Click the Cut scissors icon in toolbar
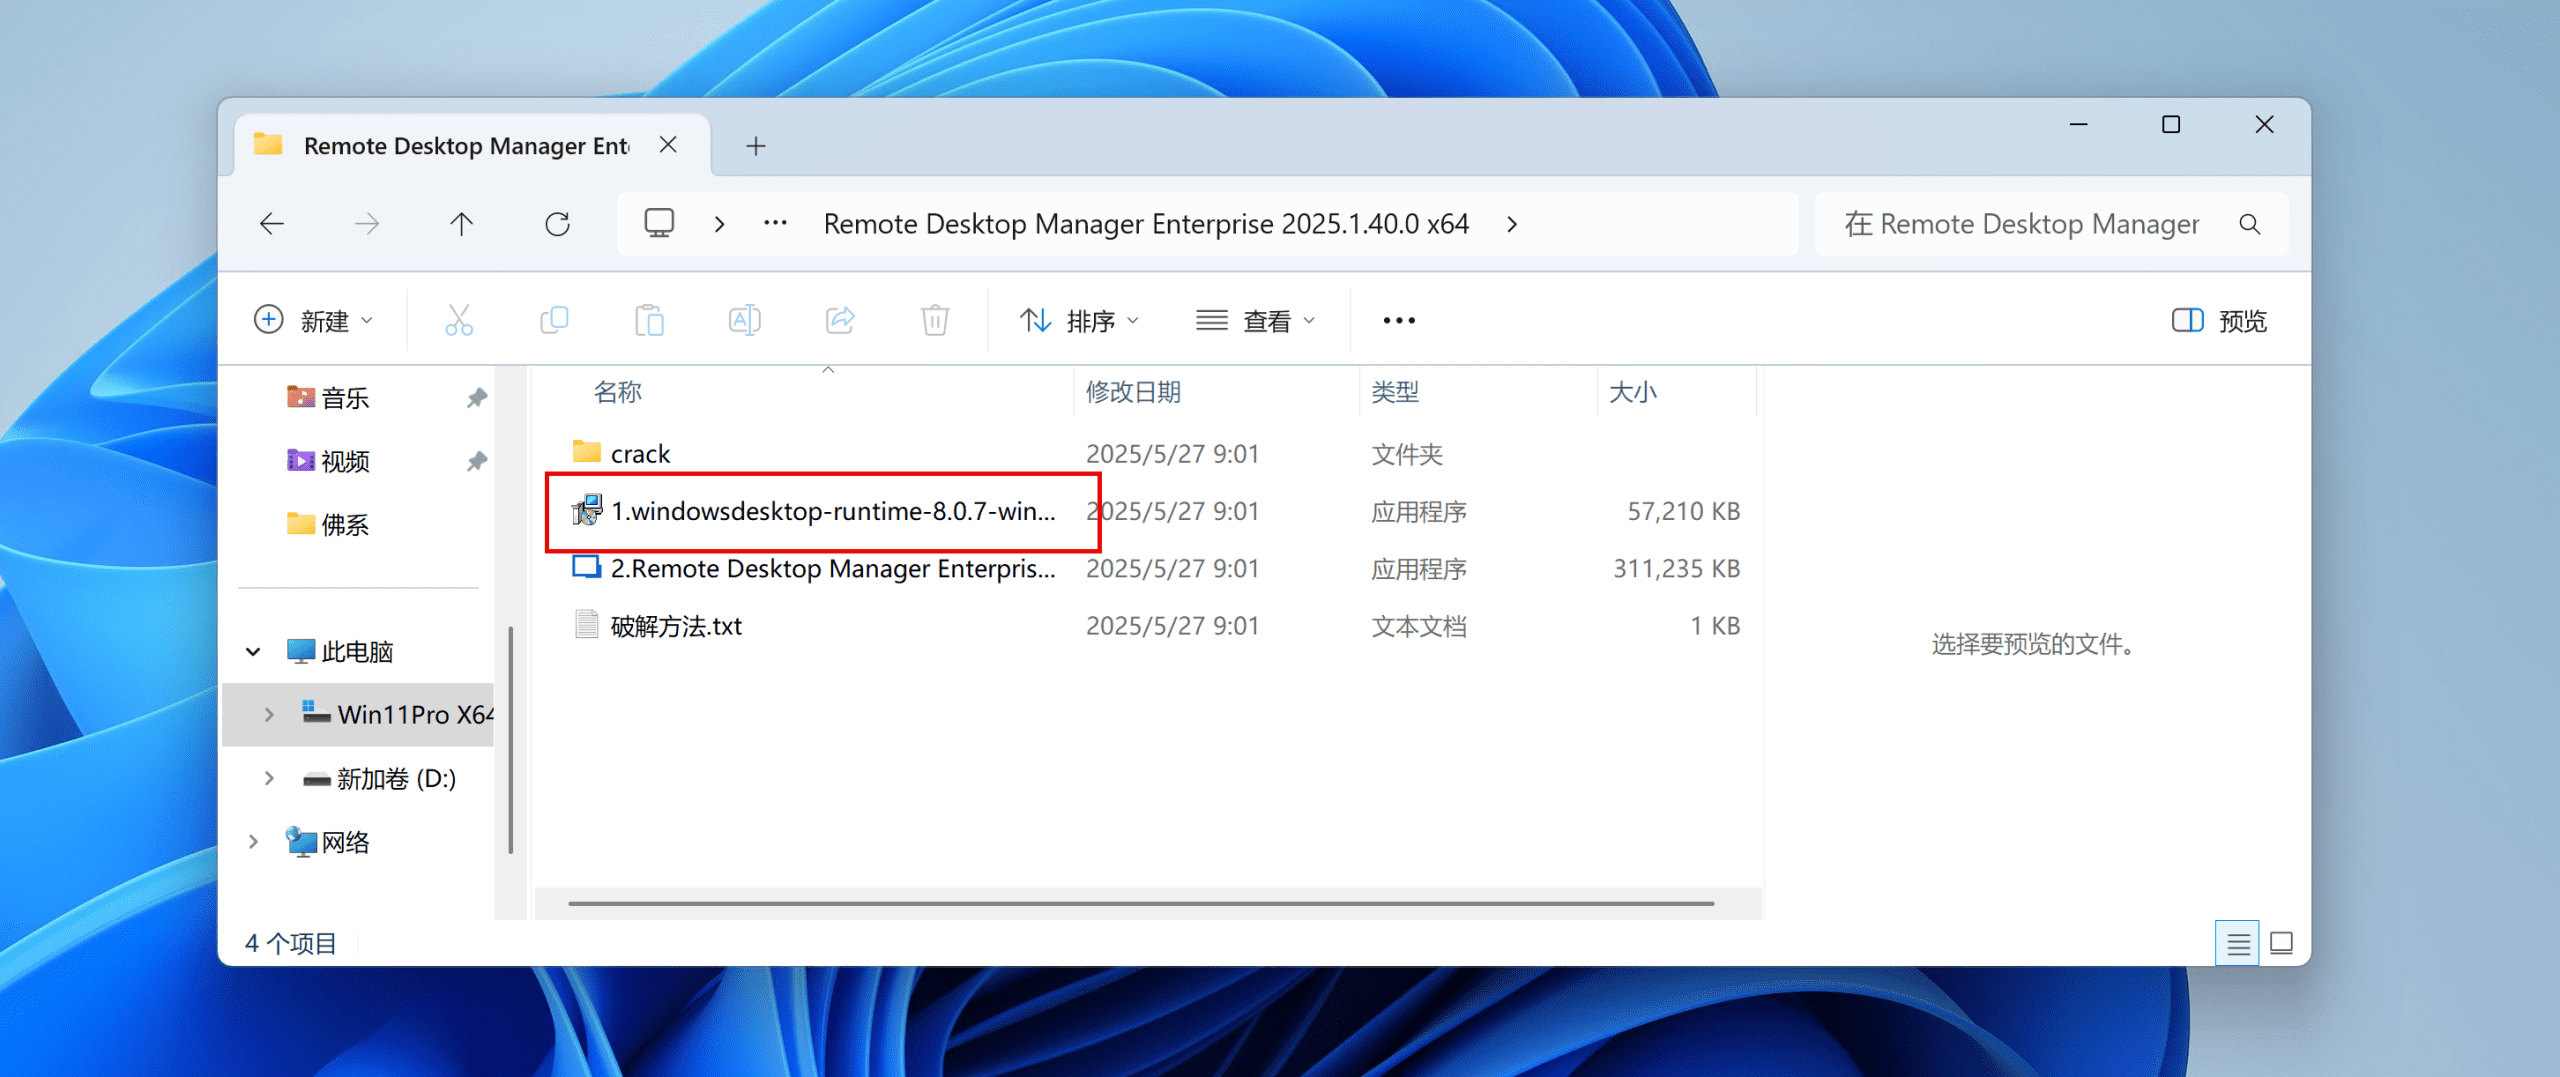The image size is (2560, 1077). click(459, 320)
